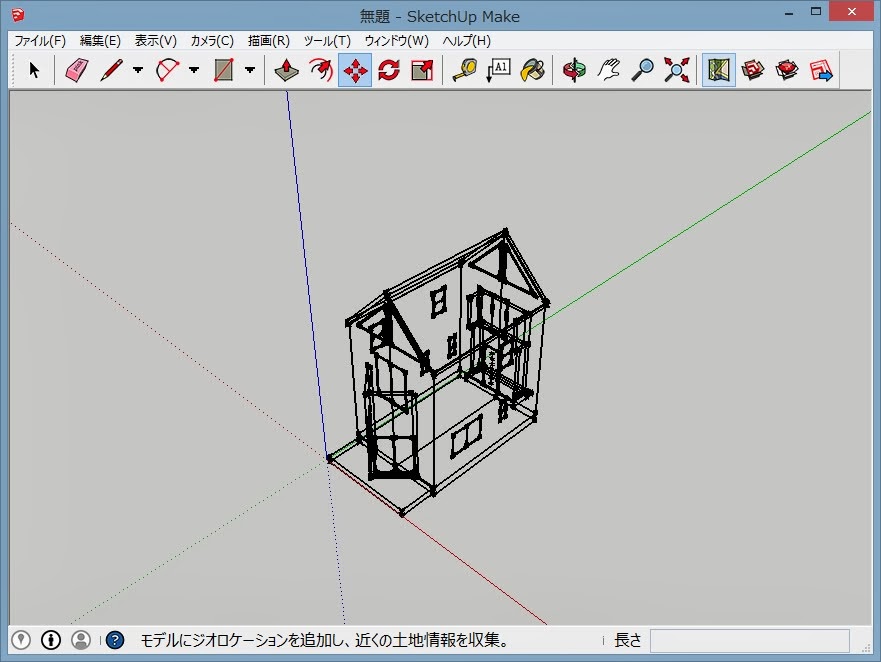Activate the Orbit camera tool
The width and height of the screenshot is (881, 662).
574,70
